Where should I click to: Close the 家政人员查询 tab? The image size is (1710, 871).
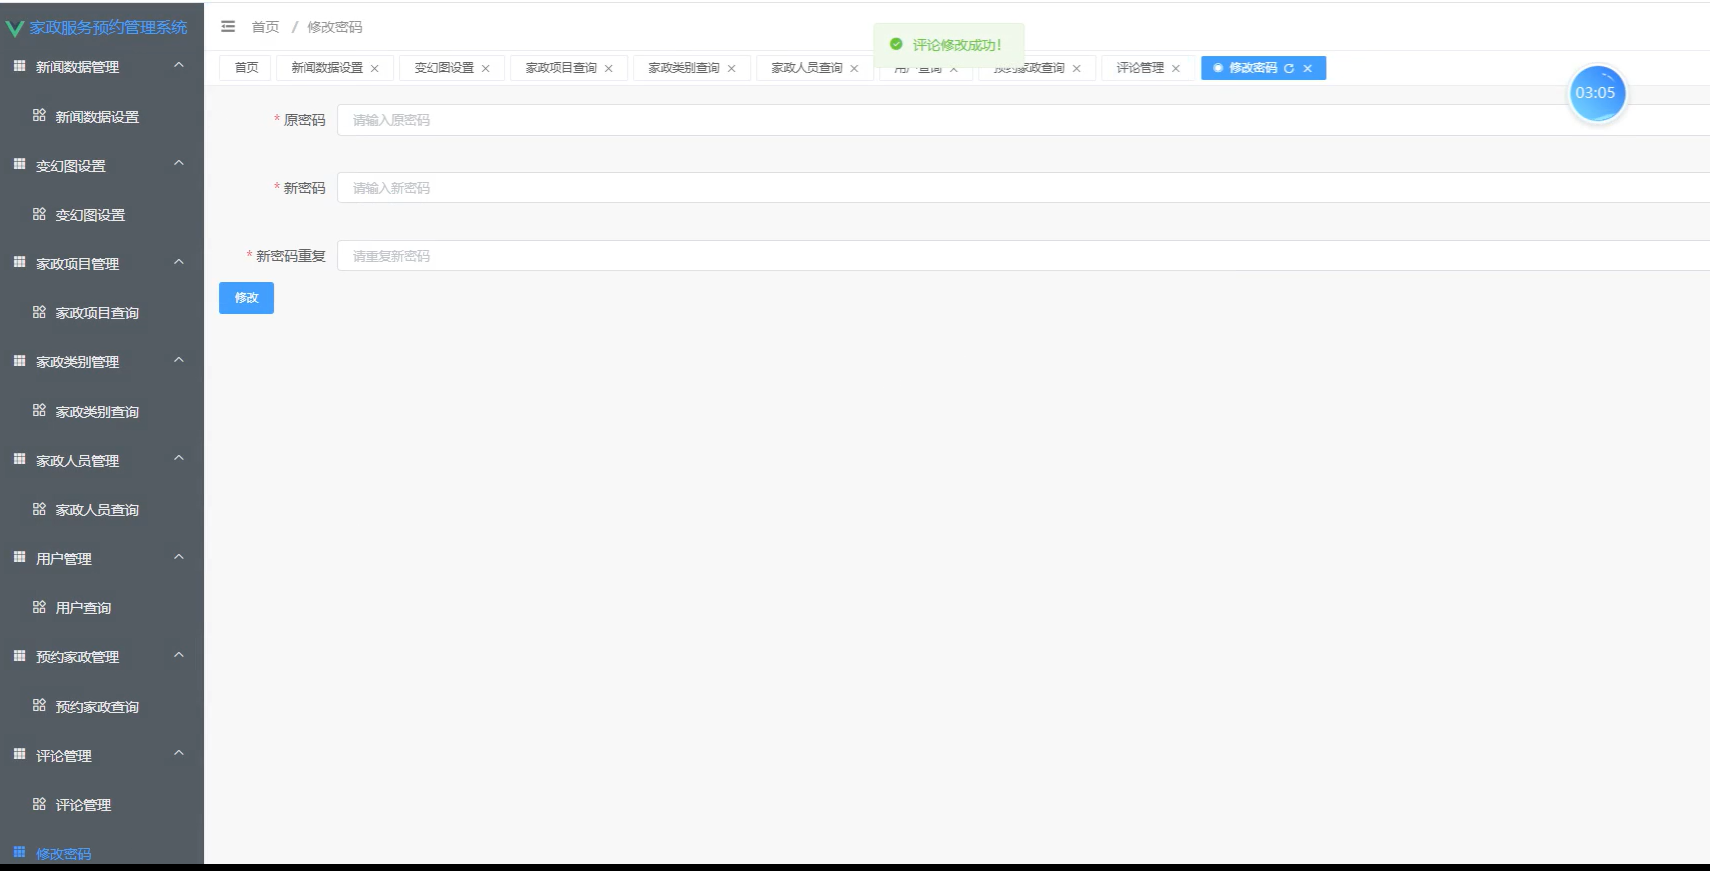coord(855,68)
